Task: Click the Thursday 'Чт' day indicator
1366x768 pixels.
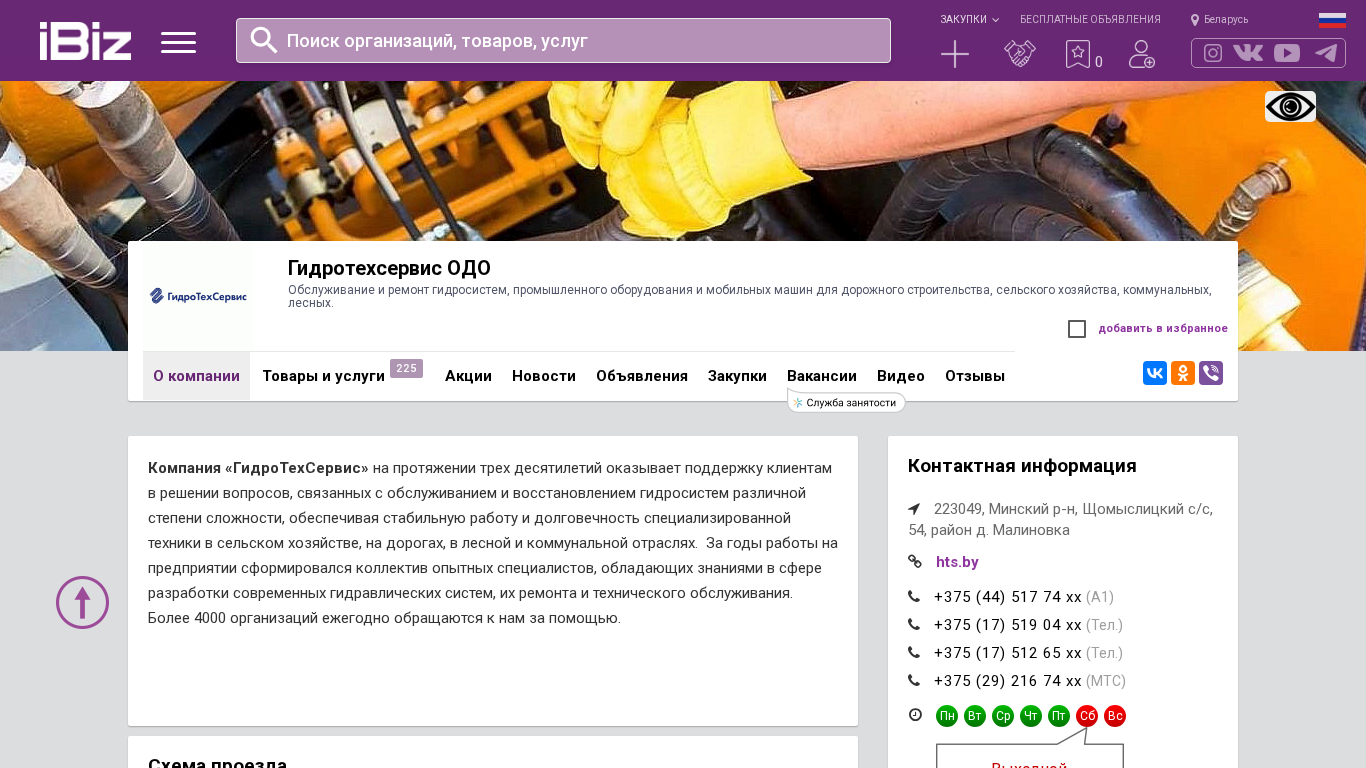Action: click(x=1031, y=716)
